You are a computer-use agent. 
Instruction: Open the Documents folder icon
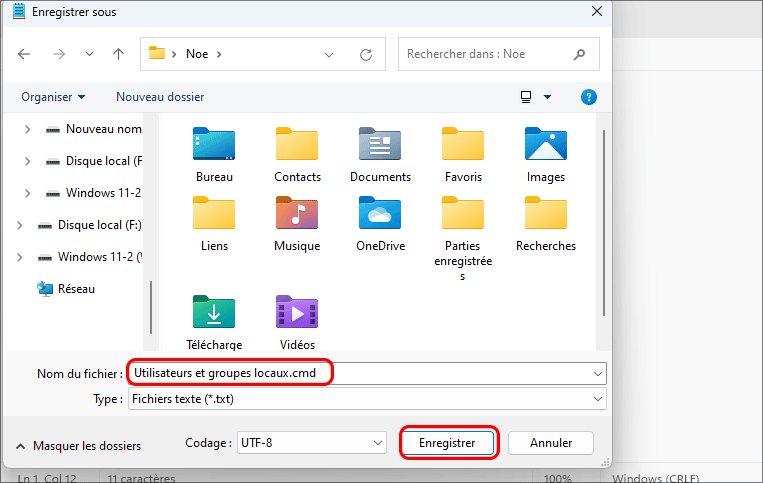(x=380, y=147)
